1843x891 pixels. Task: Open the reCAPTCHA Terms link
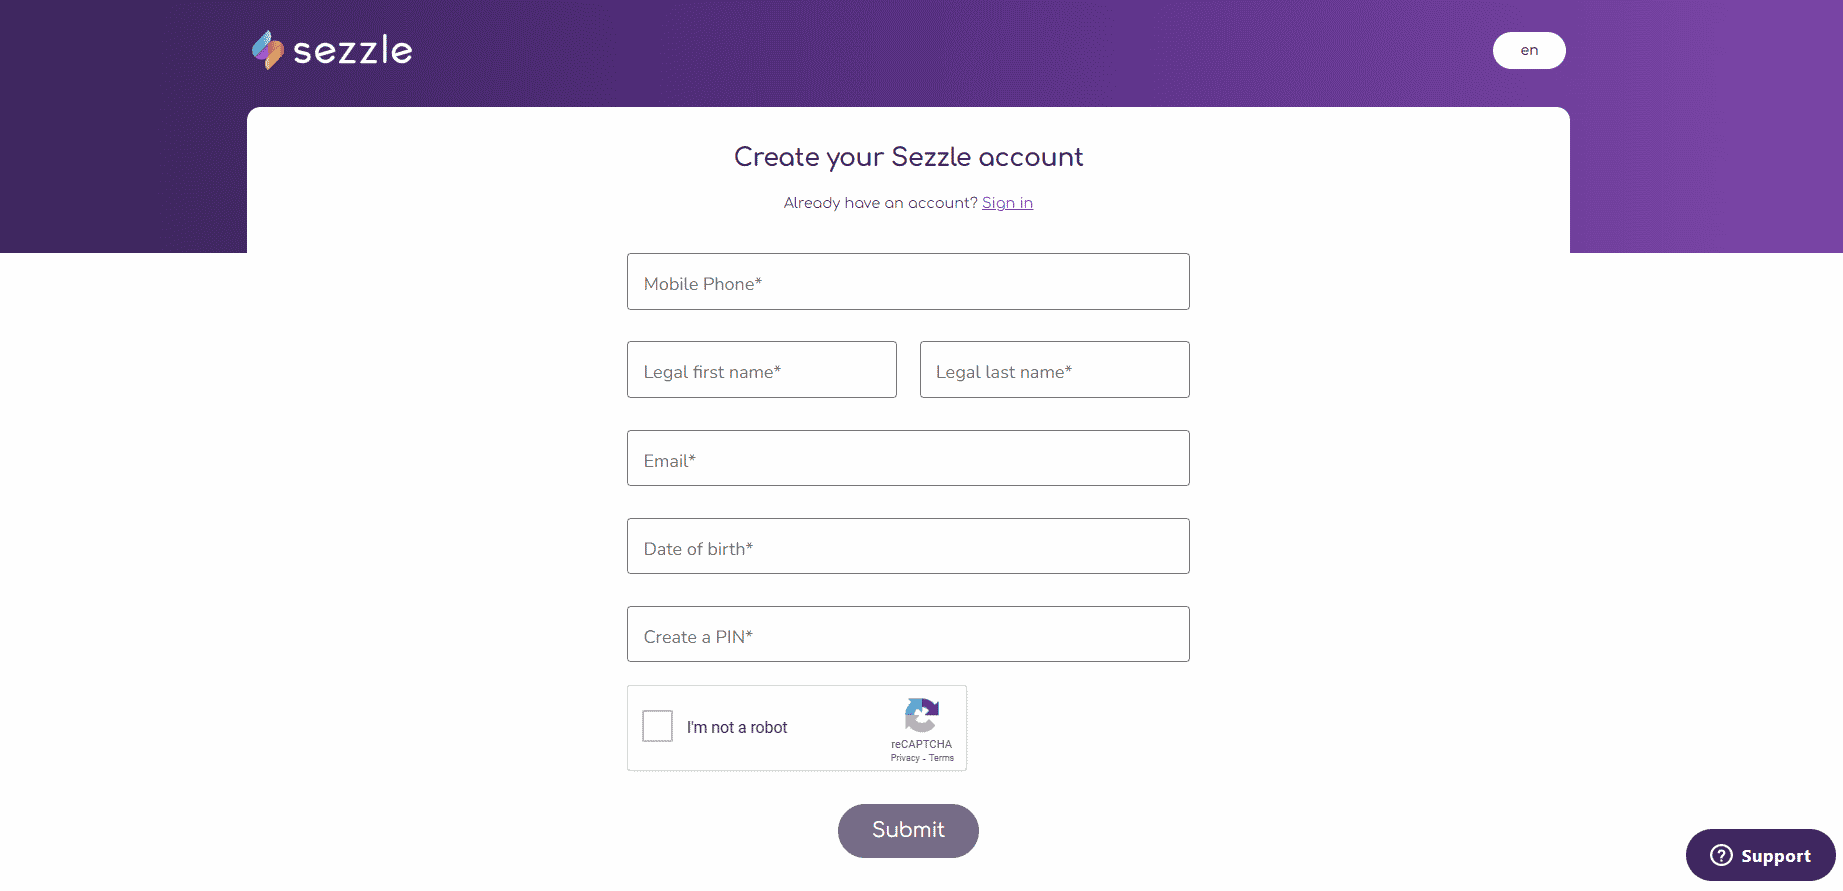941,758
